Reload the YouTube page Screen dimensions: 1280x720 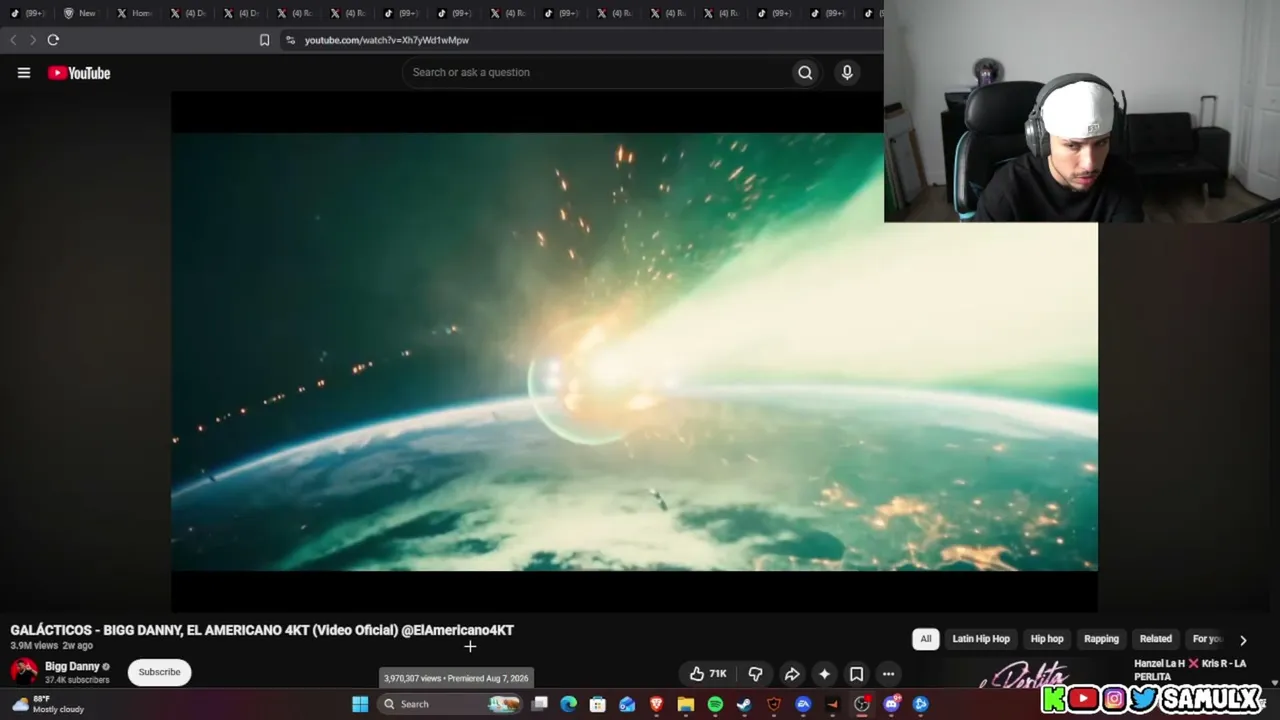pos(53,40)
